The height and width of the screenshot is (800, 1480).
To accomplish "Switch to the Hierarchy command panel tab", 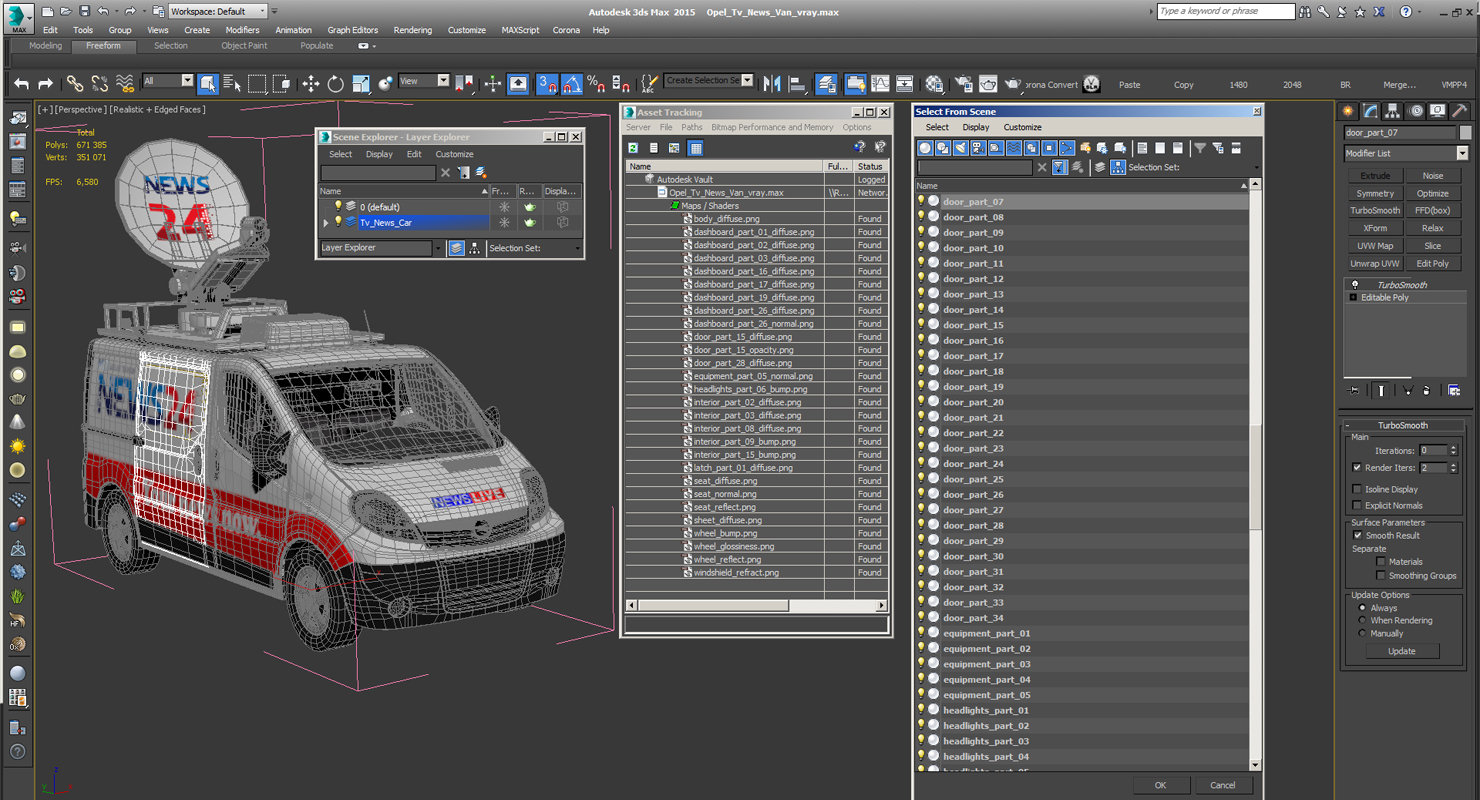I will (1393, 111).
